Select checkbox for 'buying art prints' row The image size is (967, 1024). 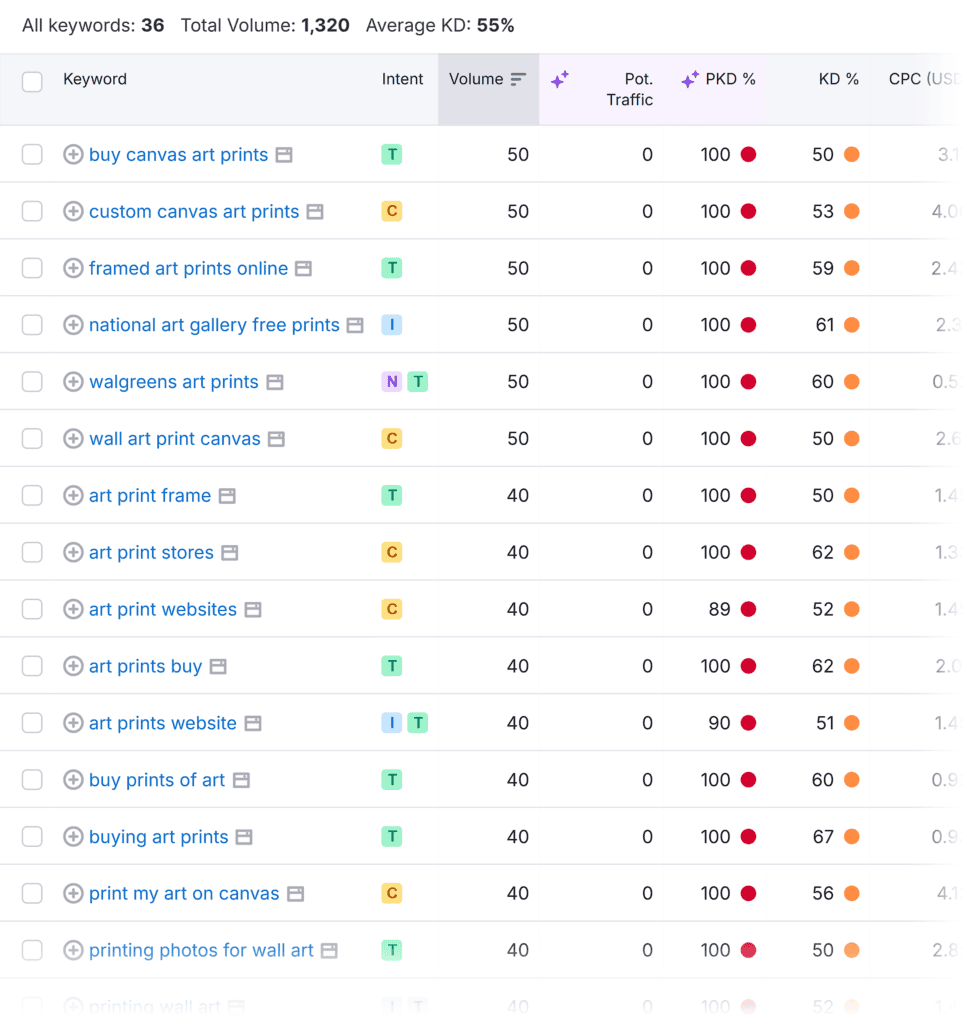[32, 836]
